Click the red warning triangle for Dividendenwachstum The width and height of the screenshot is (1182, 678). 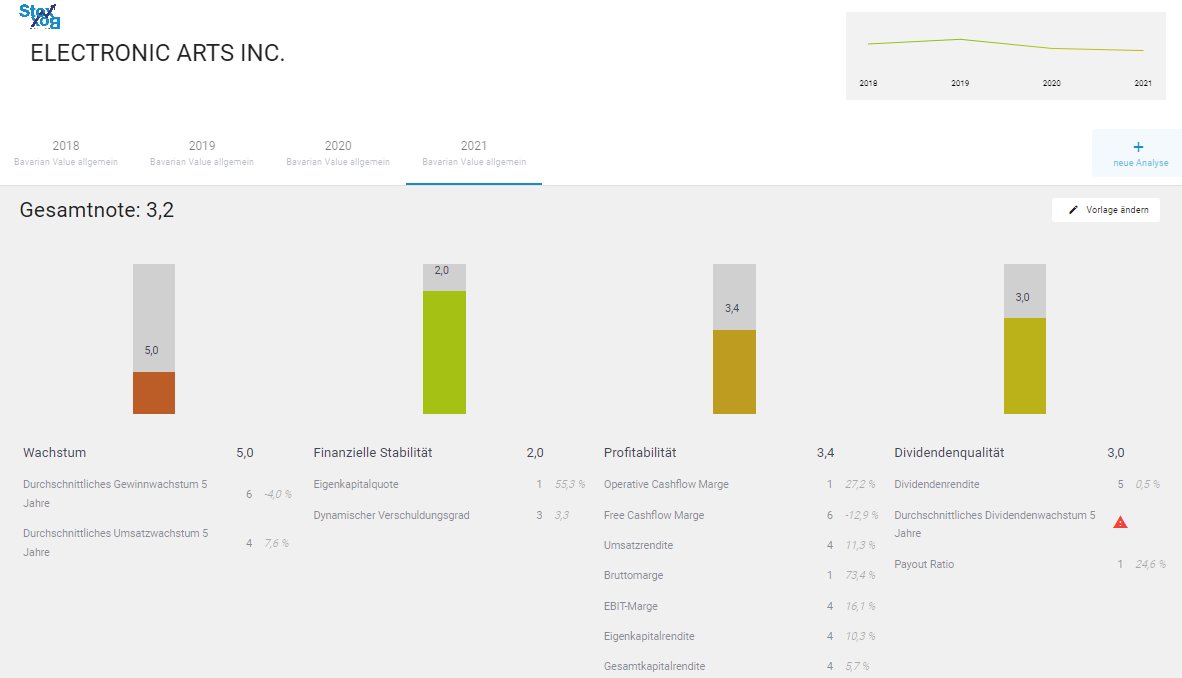1120,522
